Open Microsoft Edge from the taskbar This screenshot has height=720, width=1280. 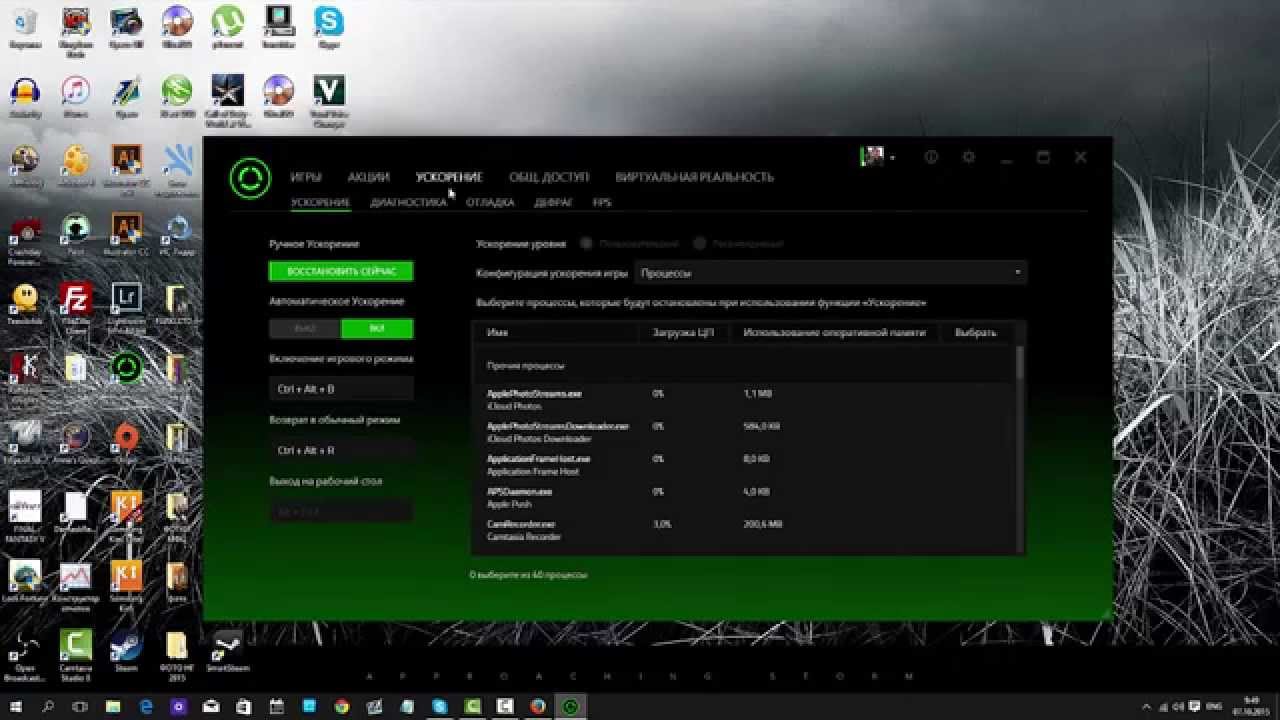tap(146, 706)
